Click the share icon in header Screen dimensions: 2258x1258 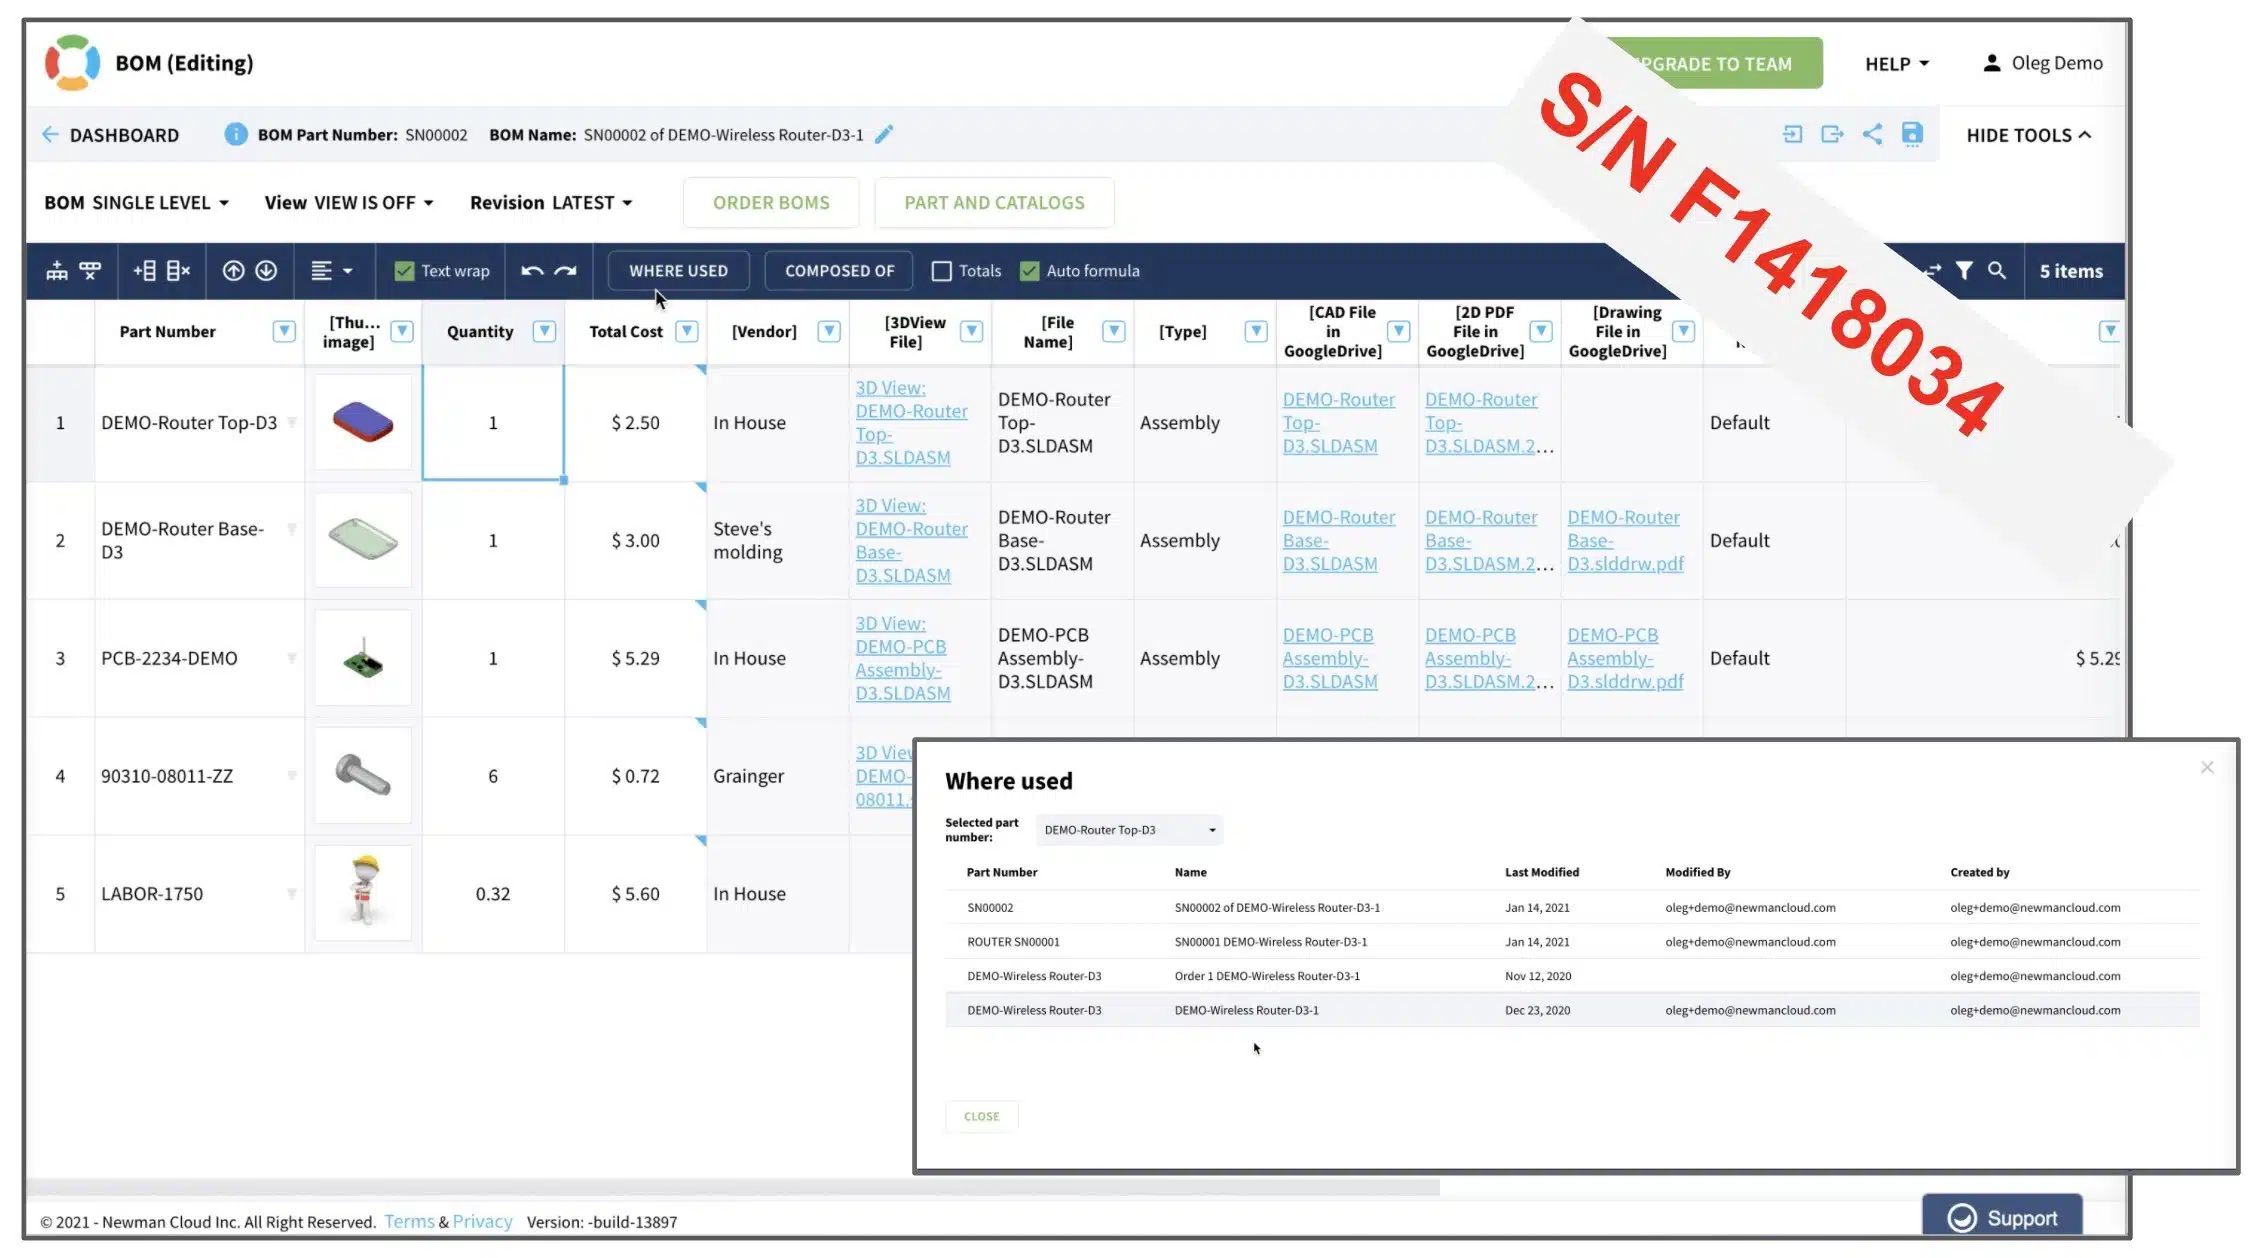[x=1872, y=134]
